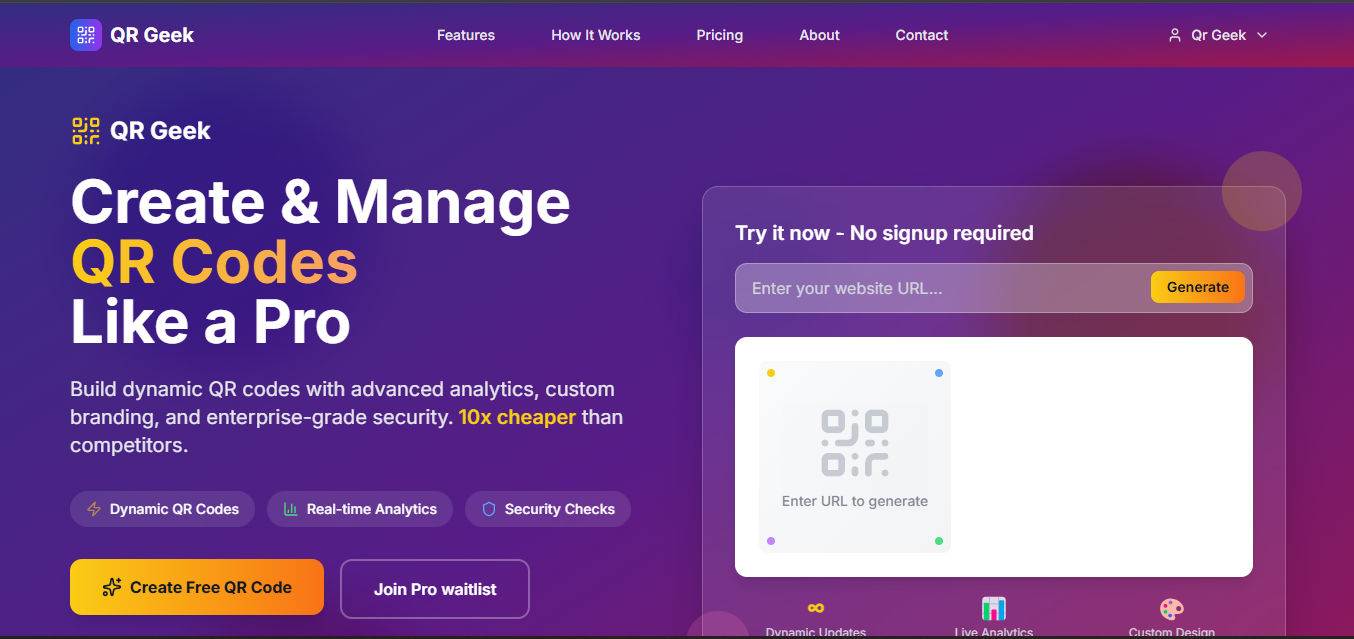The height and width of the screenshot is (639, 1354).
Task: Click the Live Analytics bar chart icon
Action: click(x=993, y=608)
